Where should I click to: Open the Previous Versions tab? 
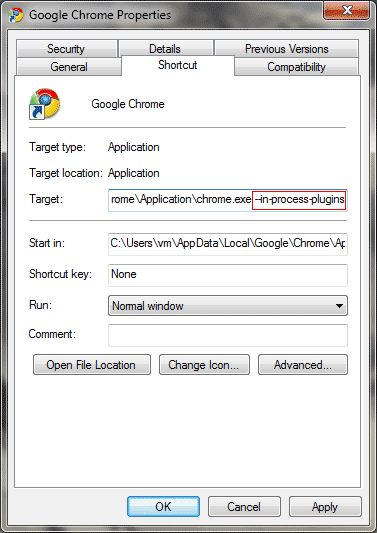tap(286, 49)
